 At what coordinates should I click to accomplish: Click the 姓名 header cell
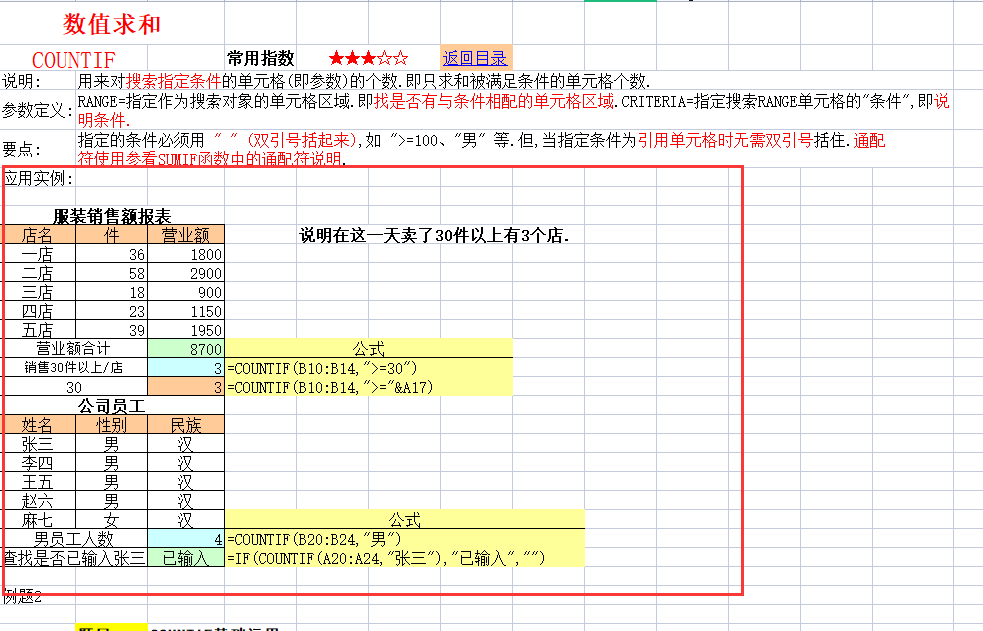39,425
